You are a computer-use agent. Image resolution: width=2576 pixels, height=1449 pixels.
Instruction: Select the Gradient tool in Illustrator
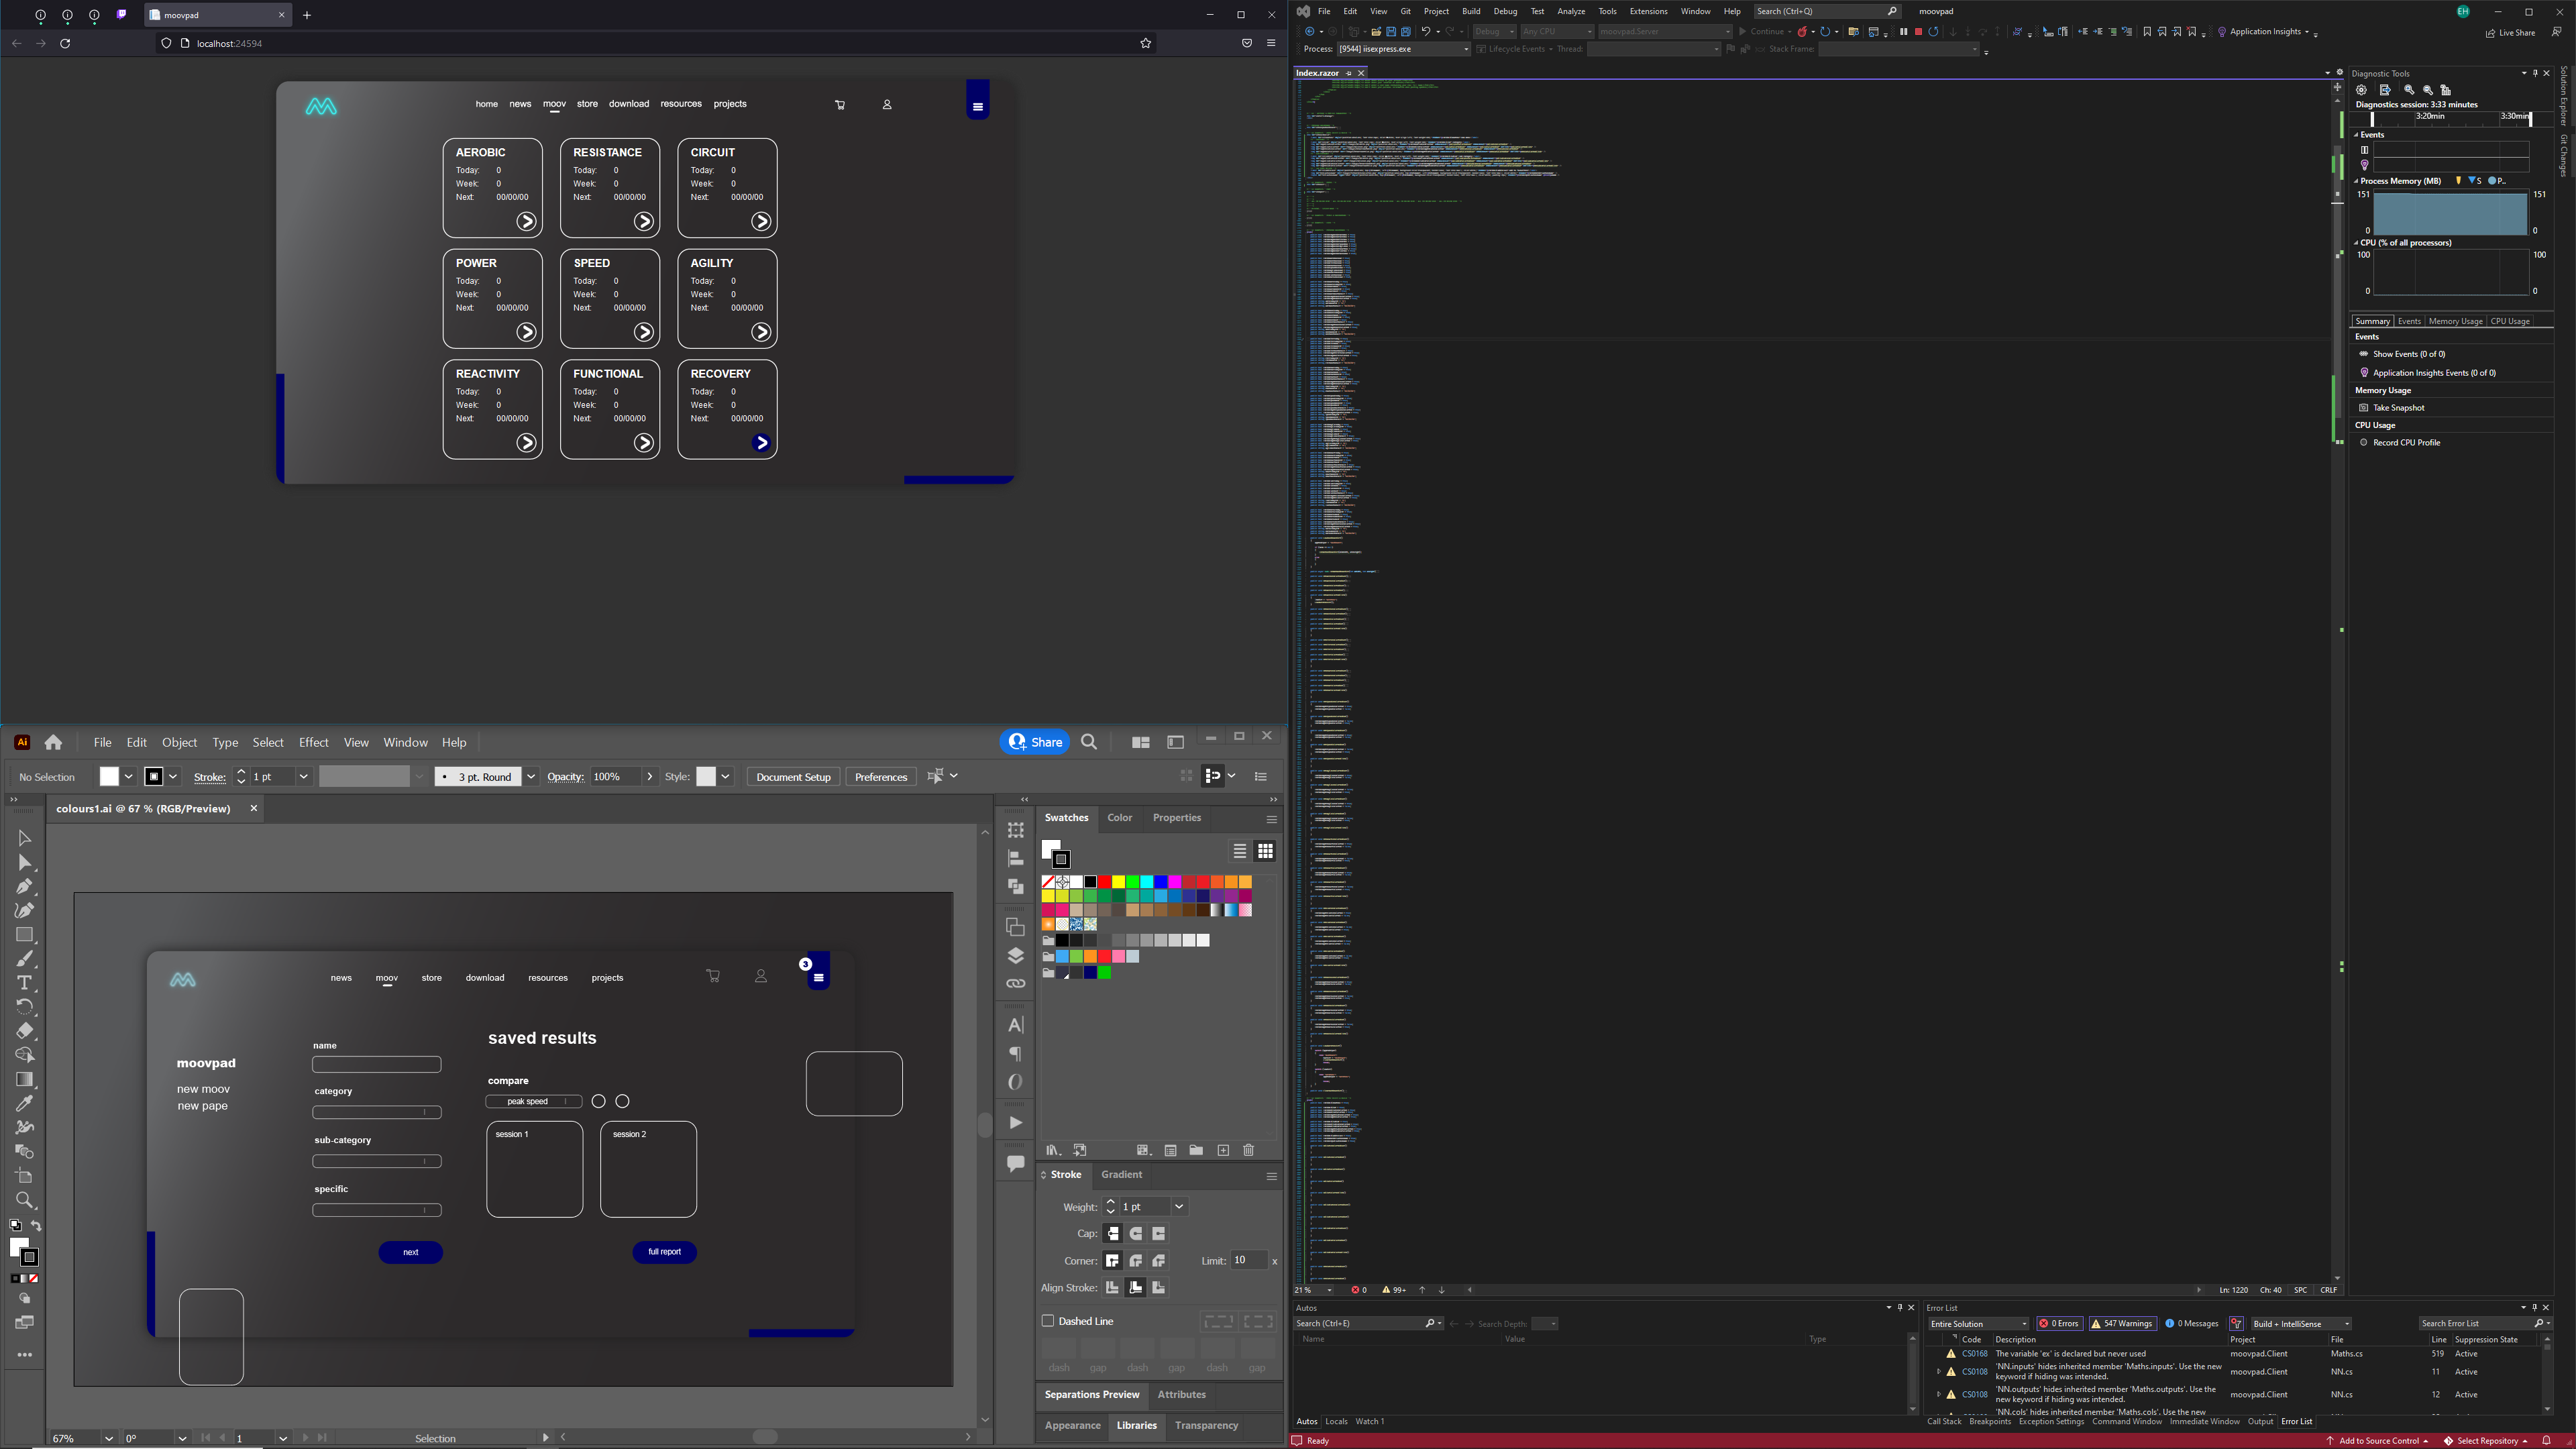click(x=25, y=1080)
